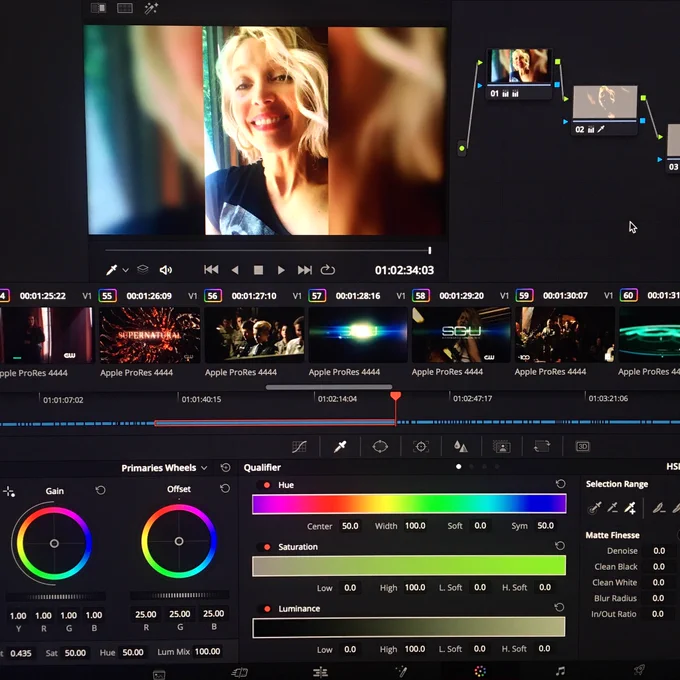Select the second Qualifier page dot
This screenshot has width=680, height=680.
[471, 467]
